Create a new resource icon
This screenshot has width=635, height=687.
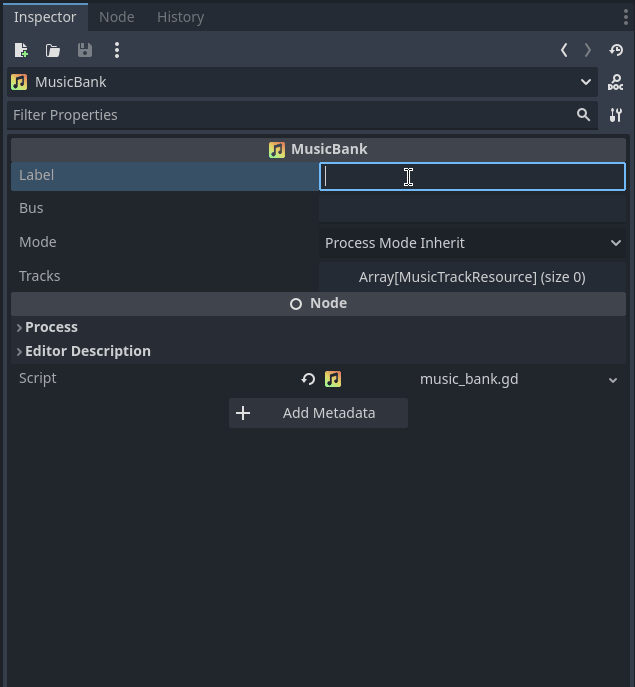pyautogui.click(x=21, y=50)
